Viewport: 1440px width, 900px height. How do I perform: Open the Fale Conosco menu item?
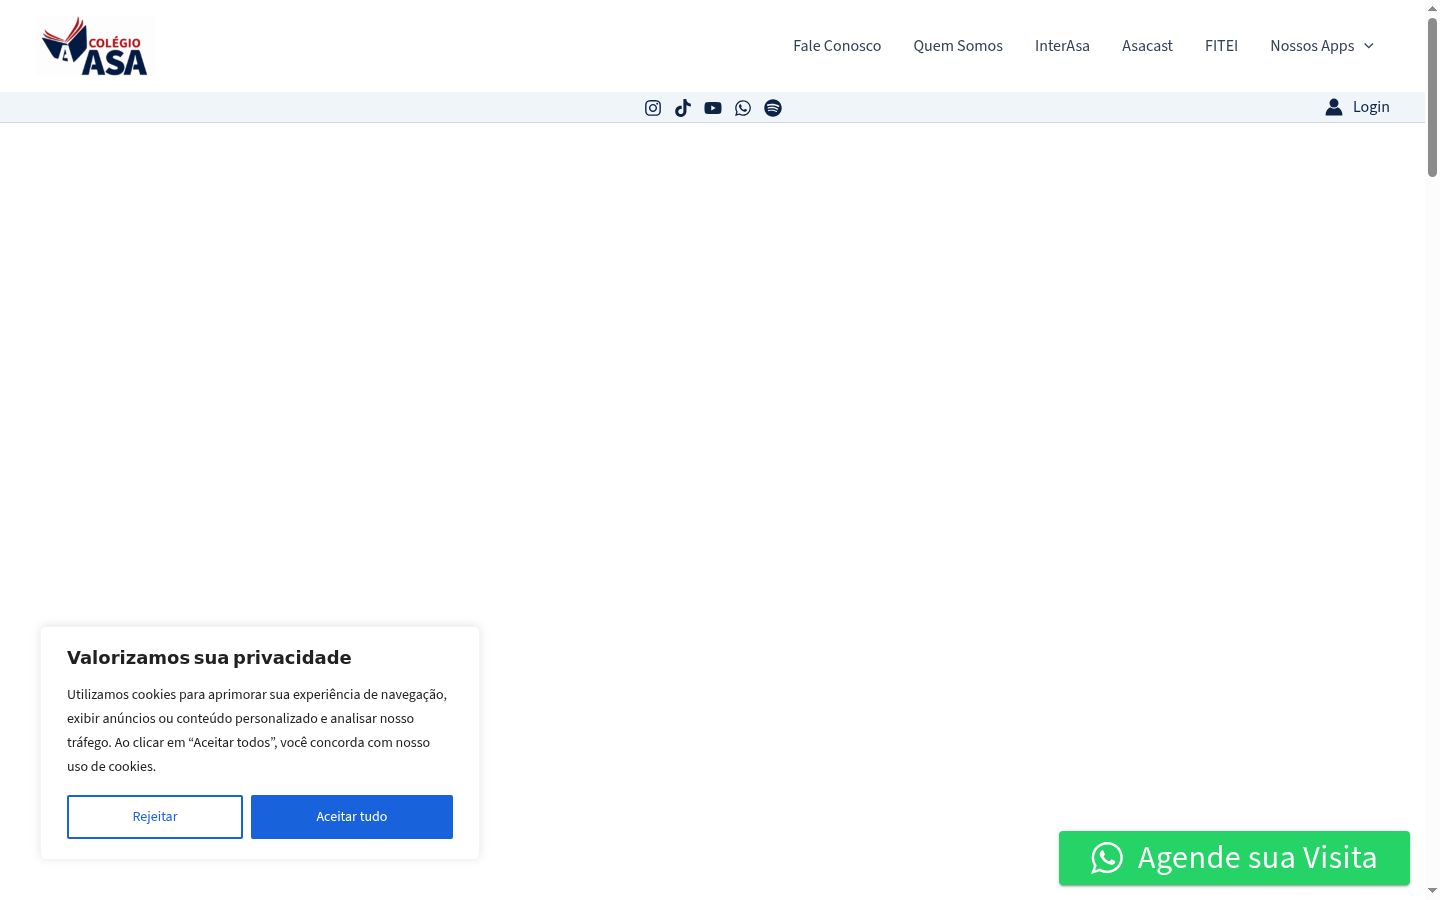point(837,46)
